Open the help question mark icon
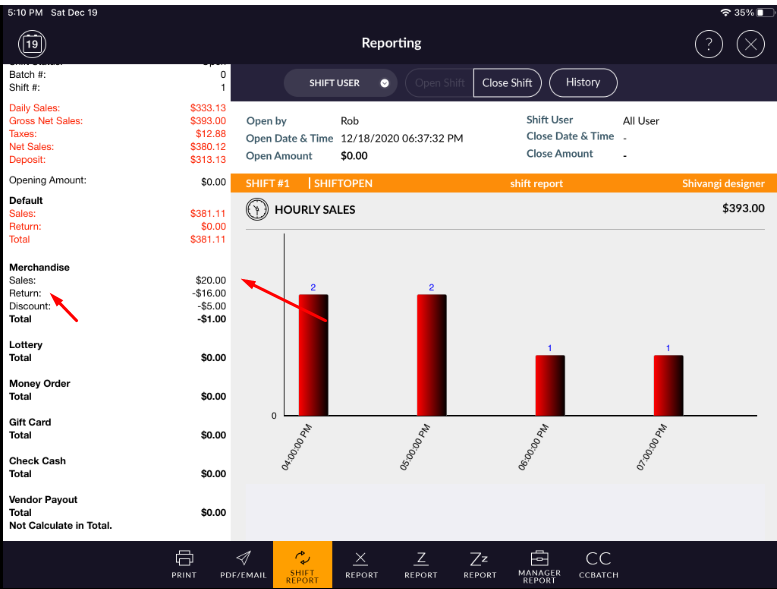The height and width of the screenshot is (589, 777). tap(708, 44)
